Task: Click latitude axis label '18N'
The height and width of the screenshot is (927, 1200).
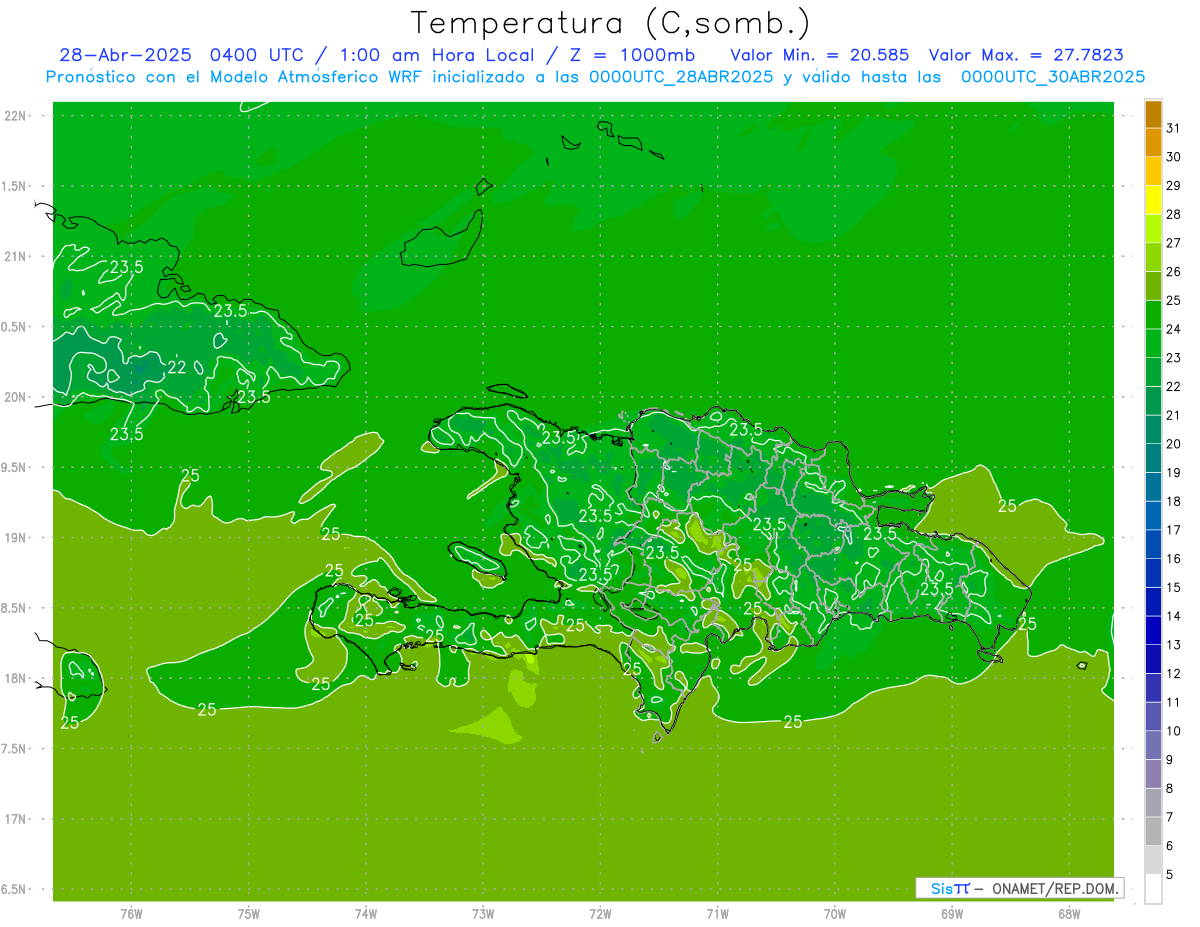Action: (16, 679)
